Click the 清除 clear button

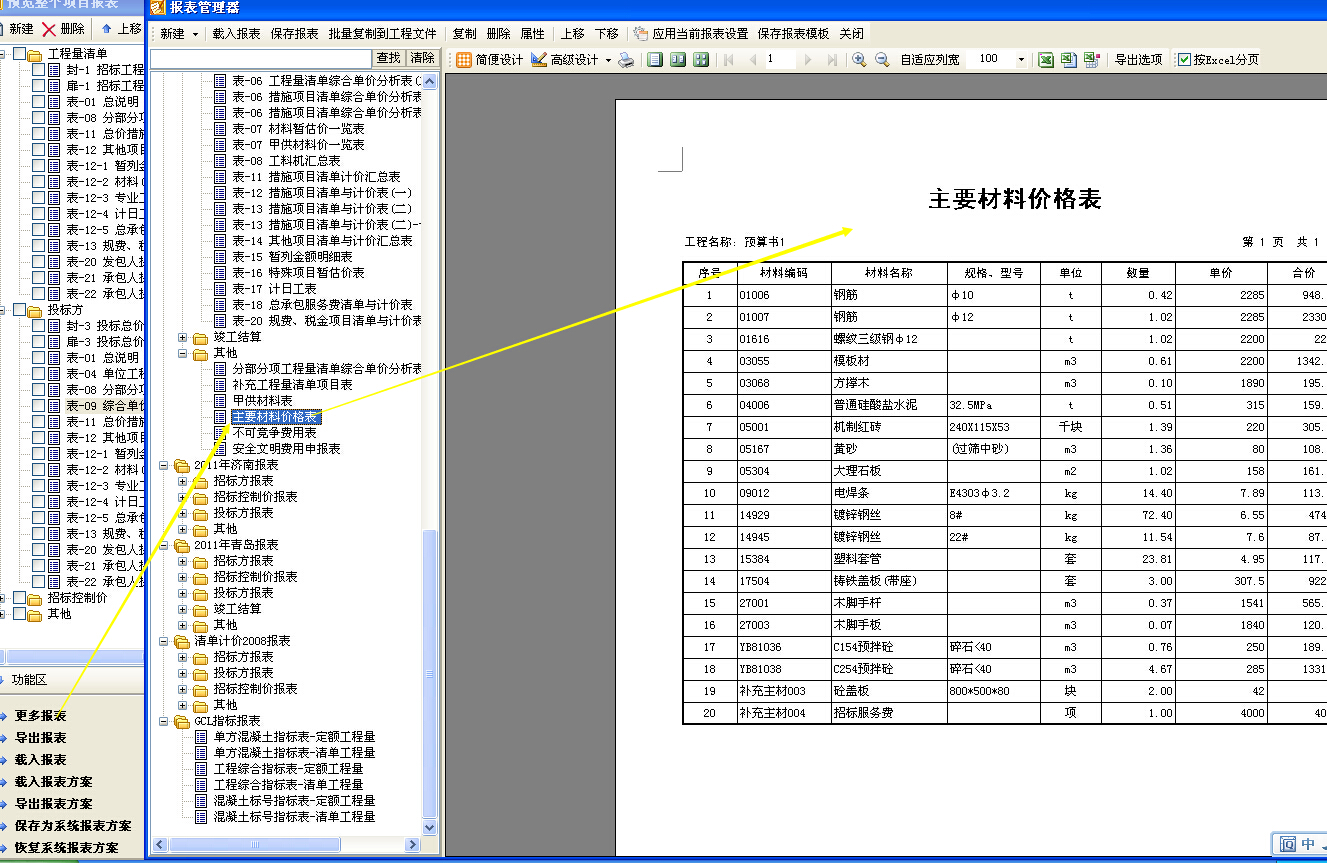pyautogui.click(x=423, y=59)
